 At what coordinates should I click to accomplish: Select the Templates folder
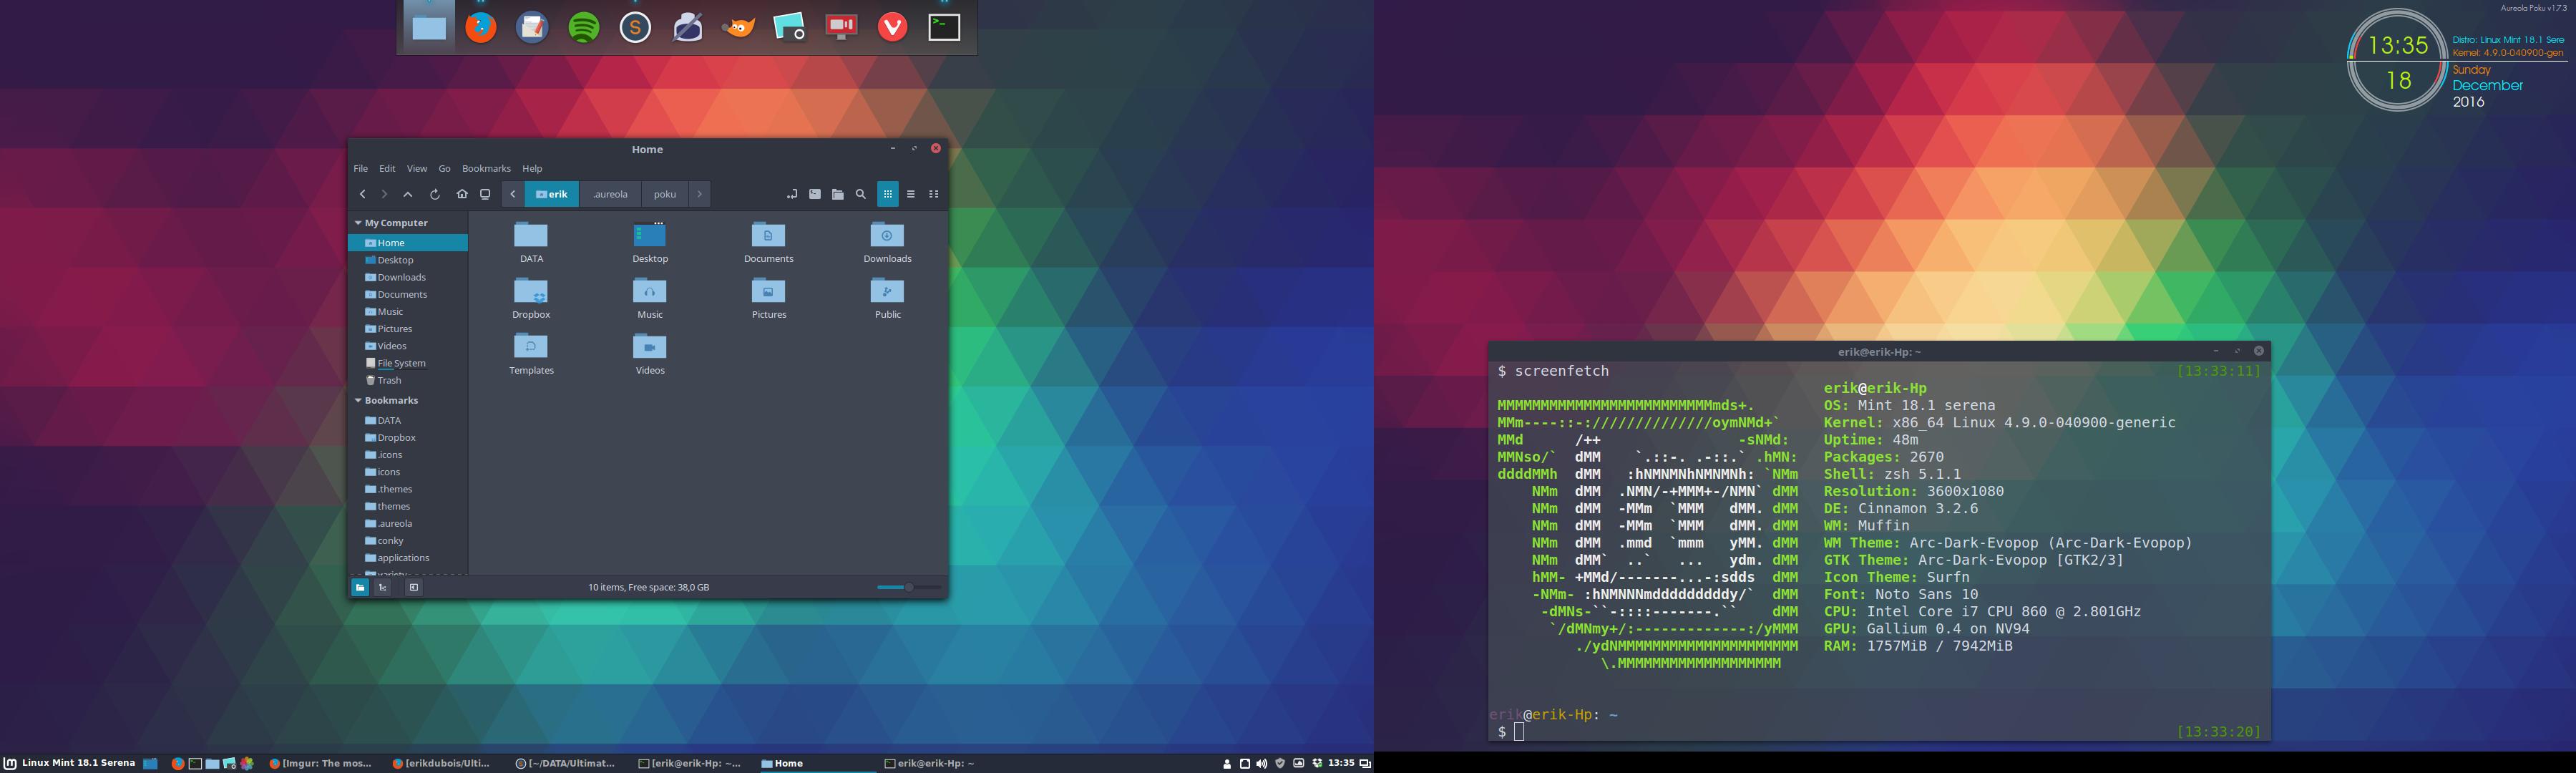pyautogui.click(x=531, y=354)
